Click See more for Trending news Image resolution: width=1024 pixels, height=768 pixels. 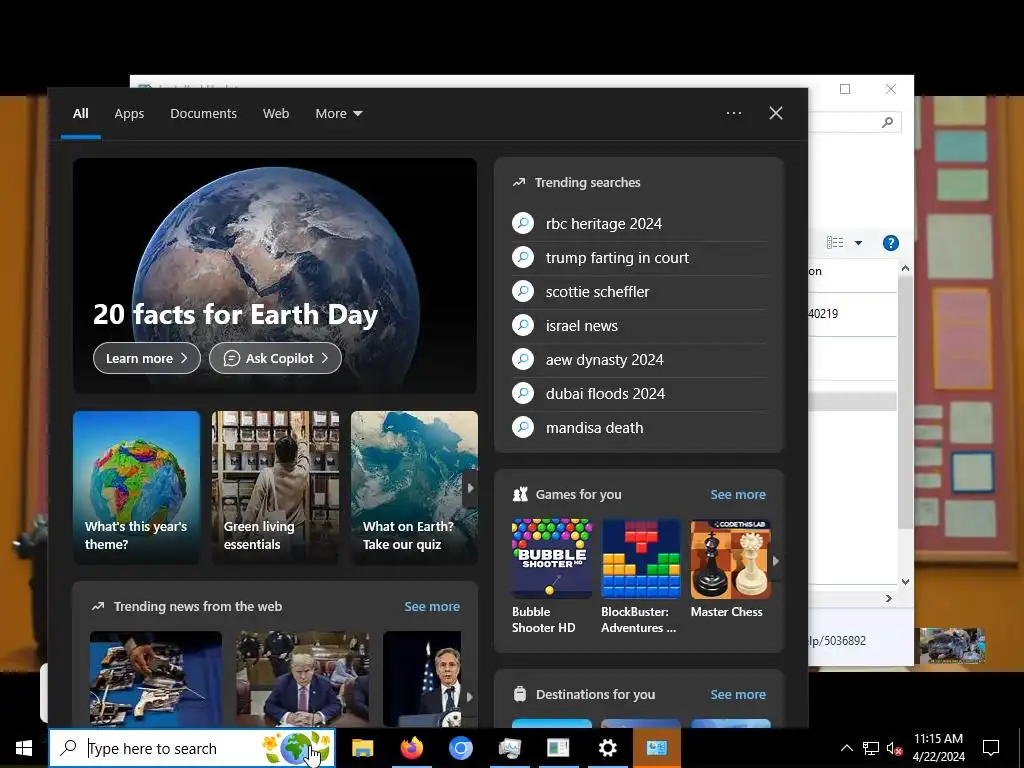pos(432,607)
